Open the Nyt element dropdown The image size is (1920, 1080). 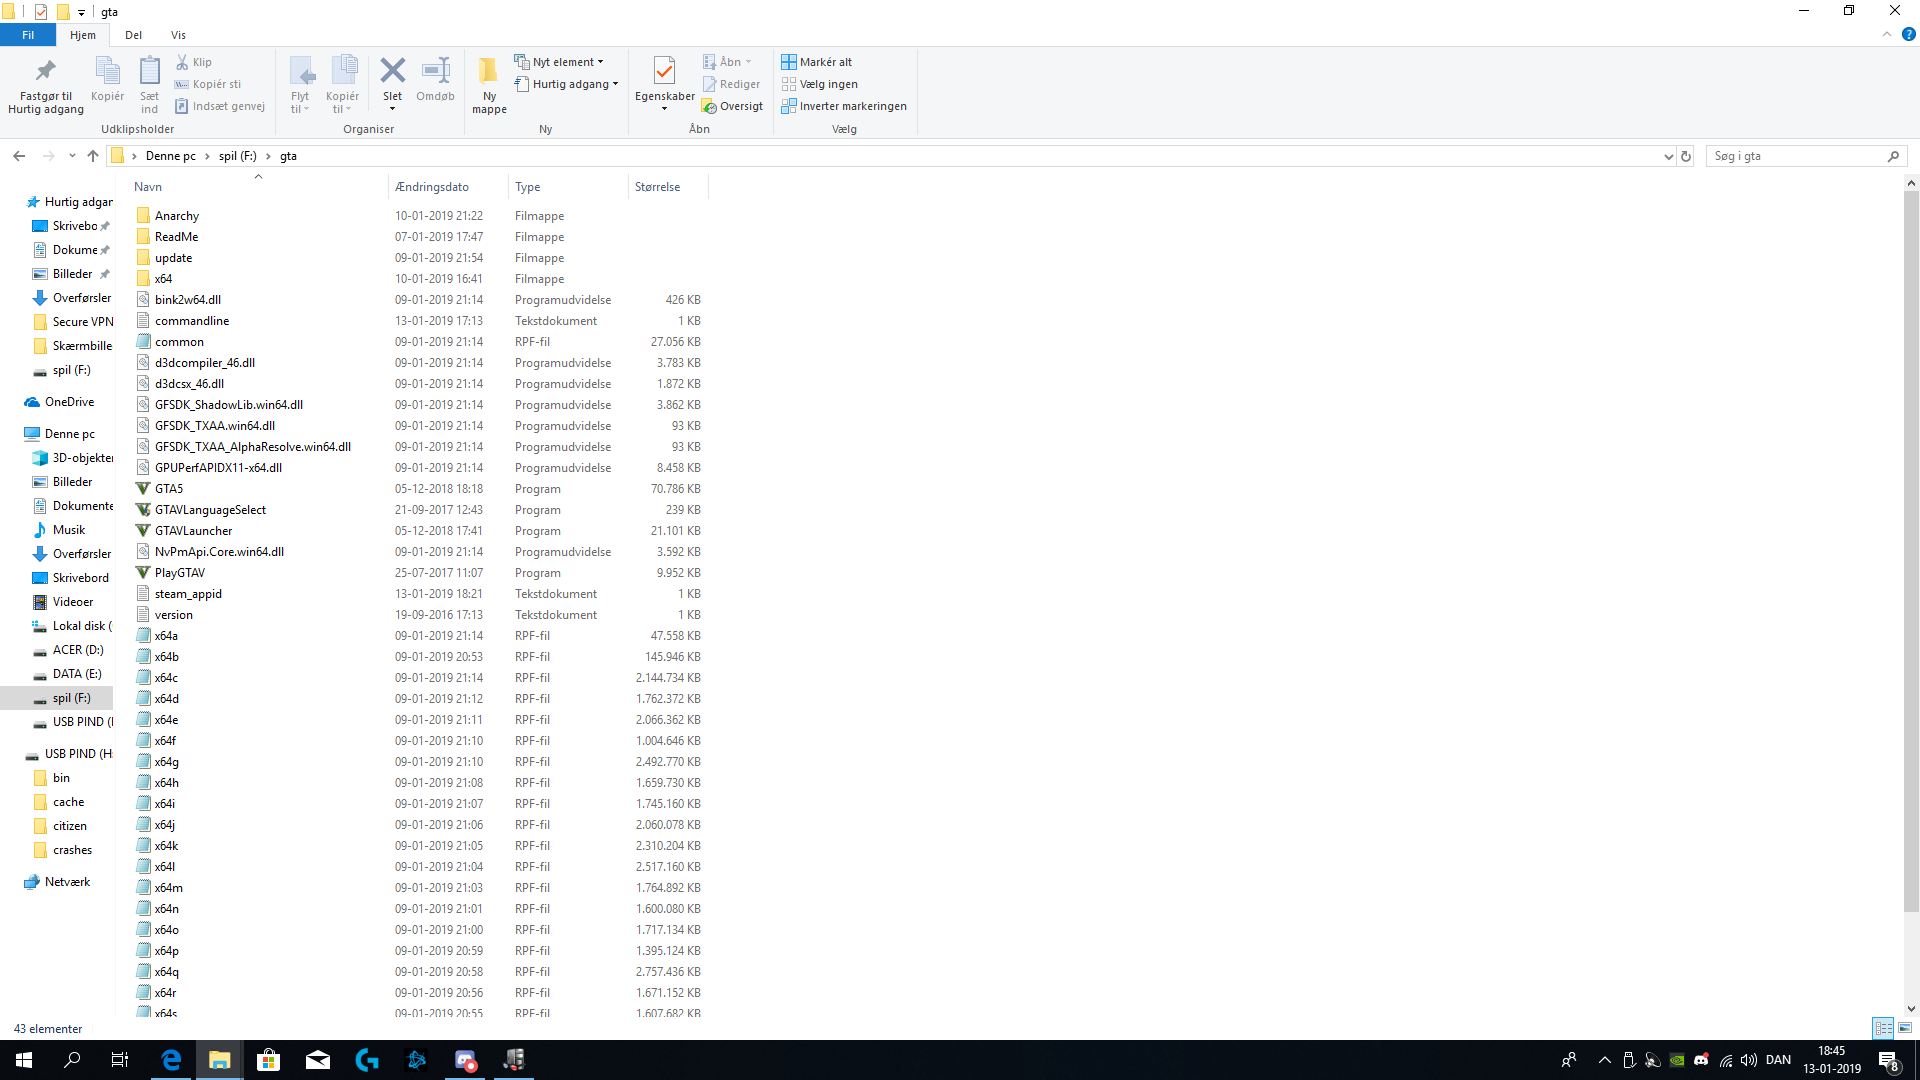pos(559,62)
